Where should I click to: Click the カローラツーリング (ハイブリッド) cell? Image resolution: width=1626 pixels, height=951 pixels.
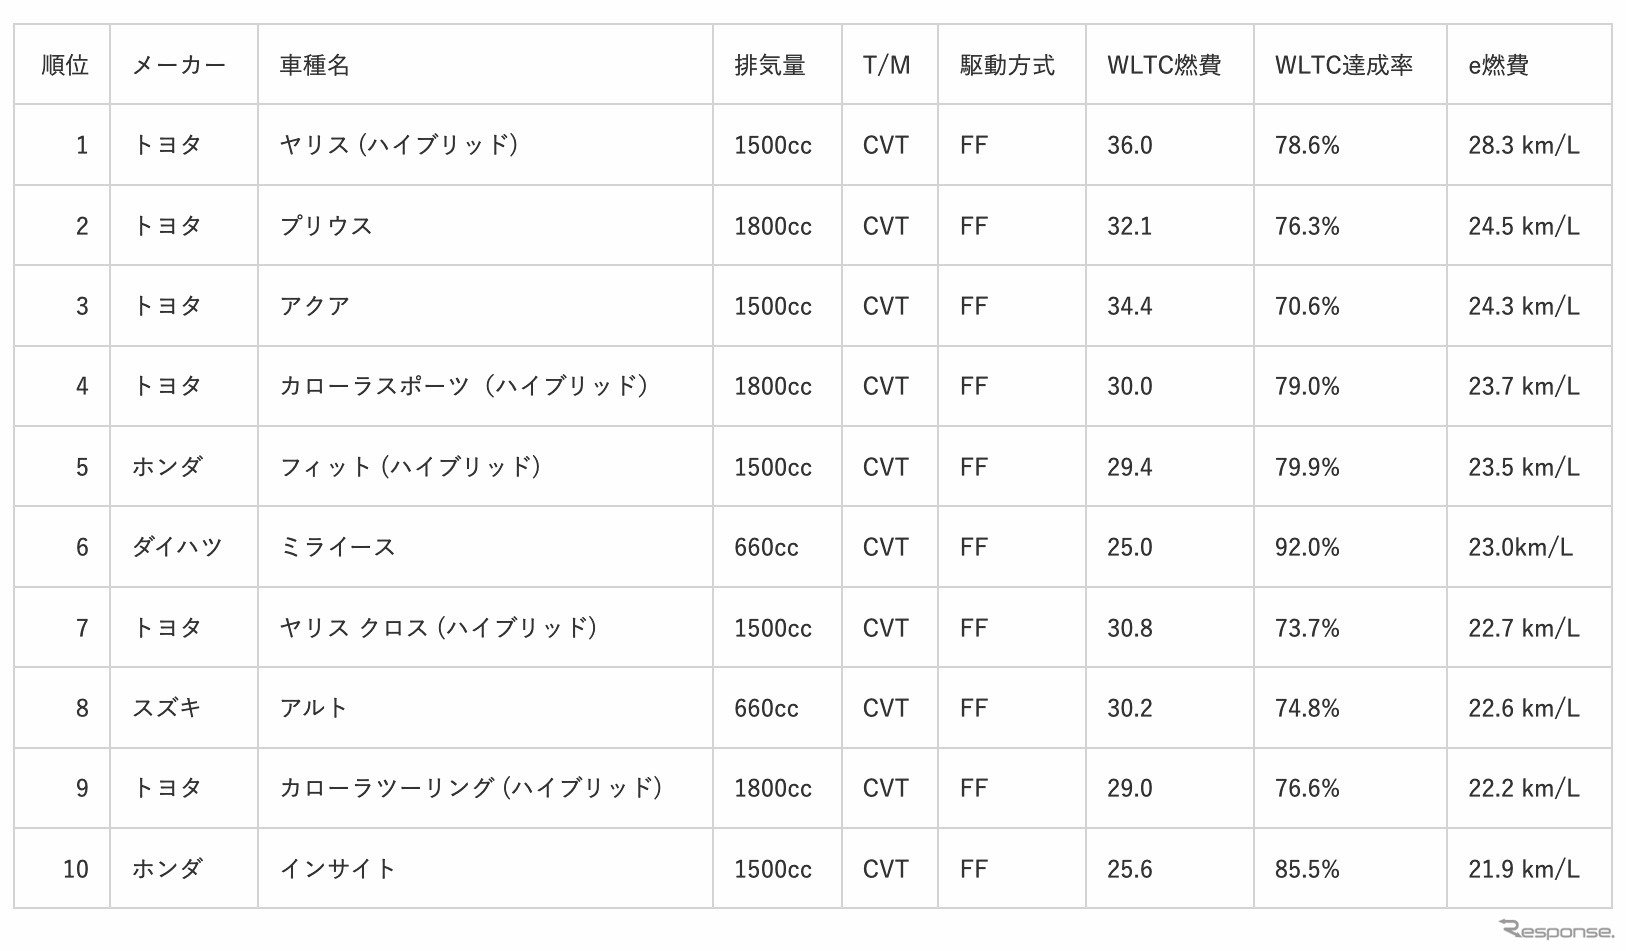(471, 788)
